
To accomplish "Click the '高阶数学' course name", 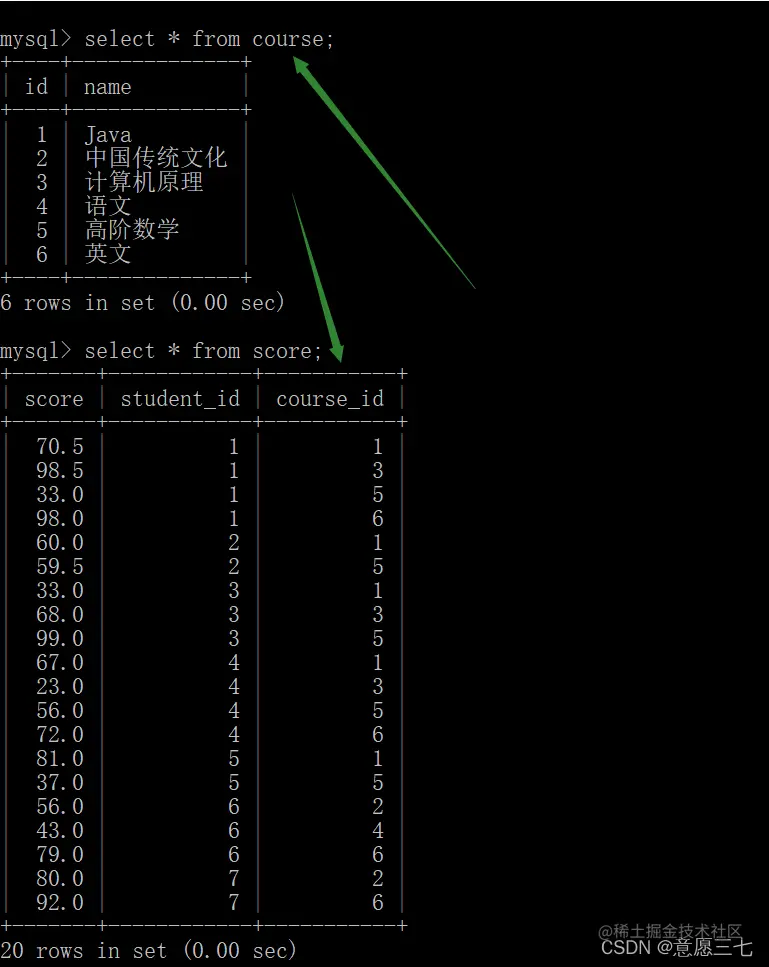I will click(x=132, y=229).
